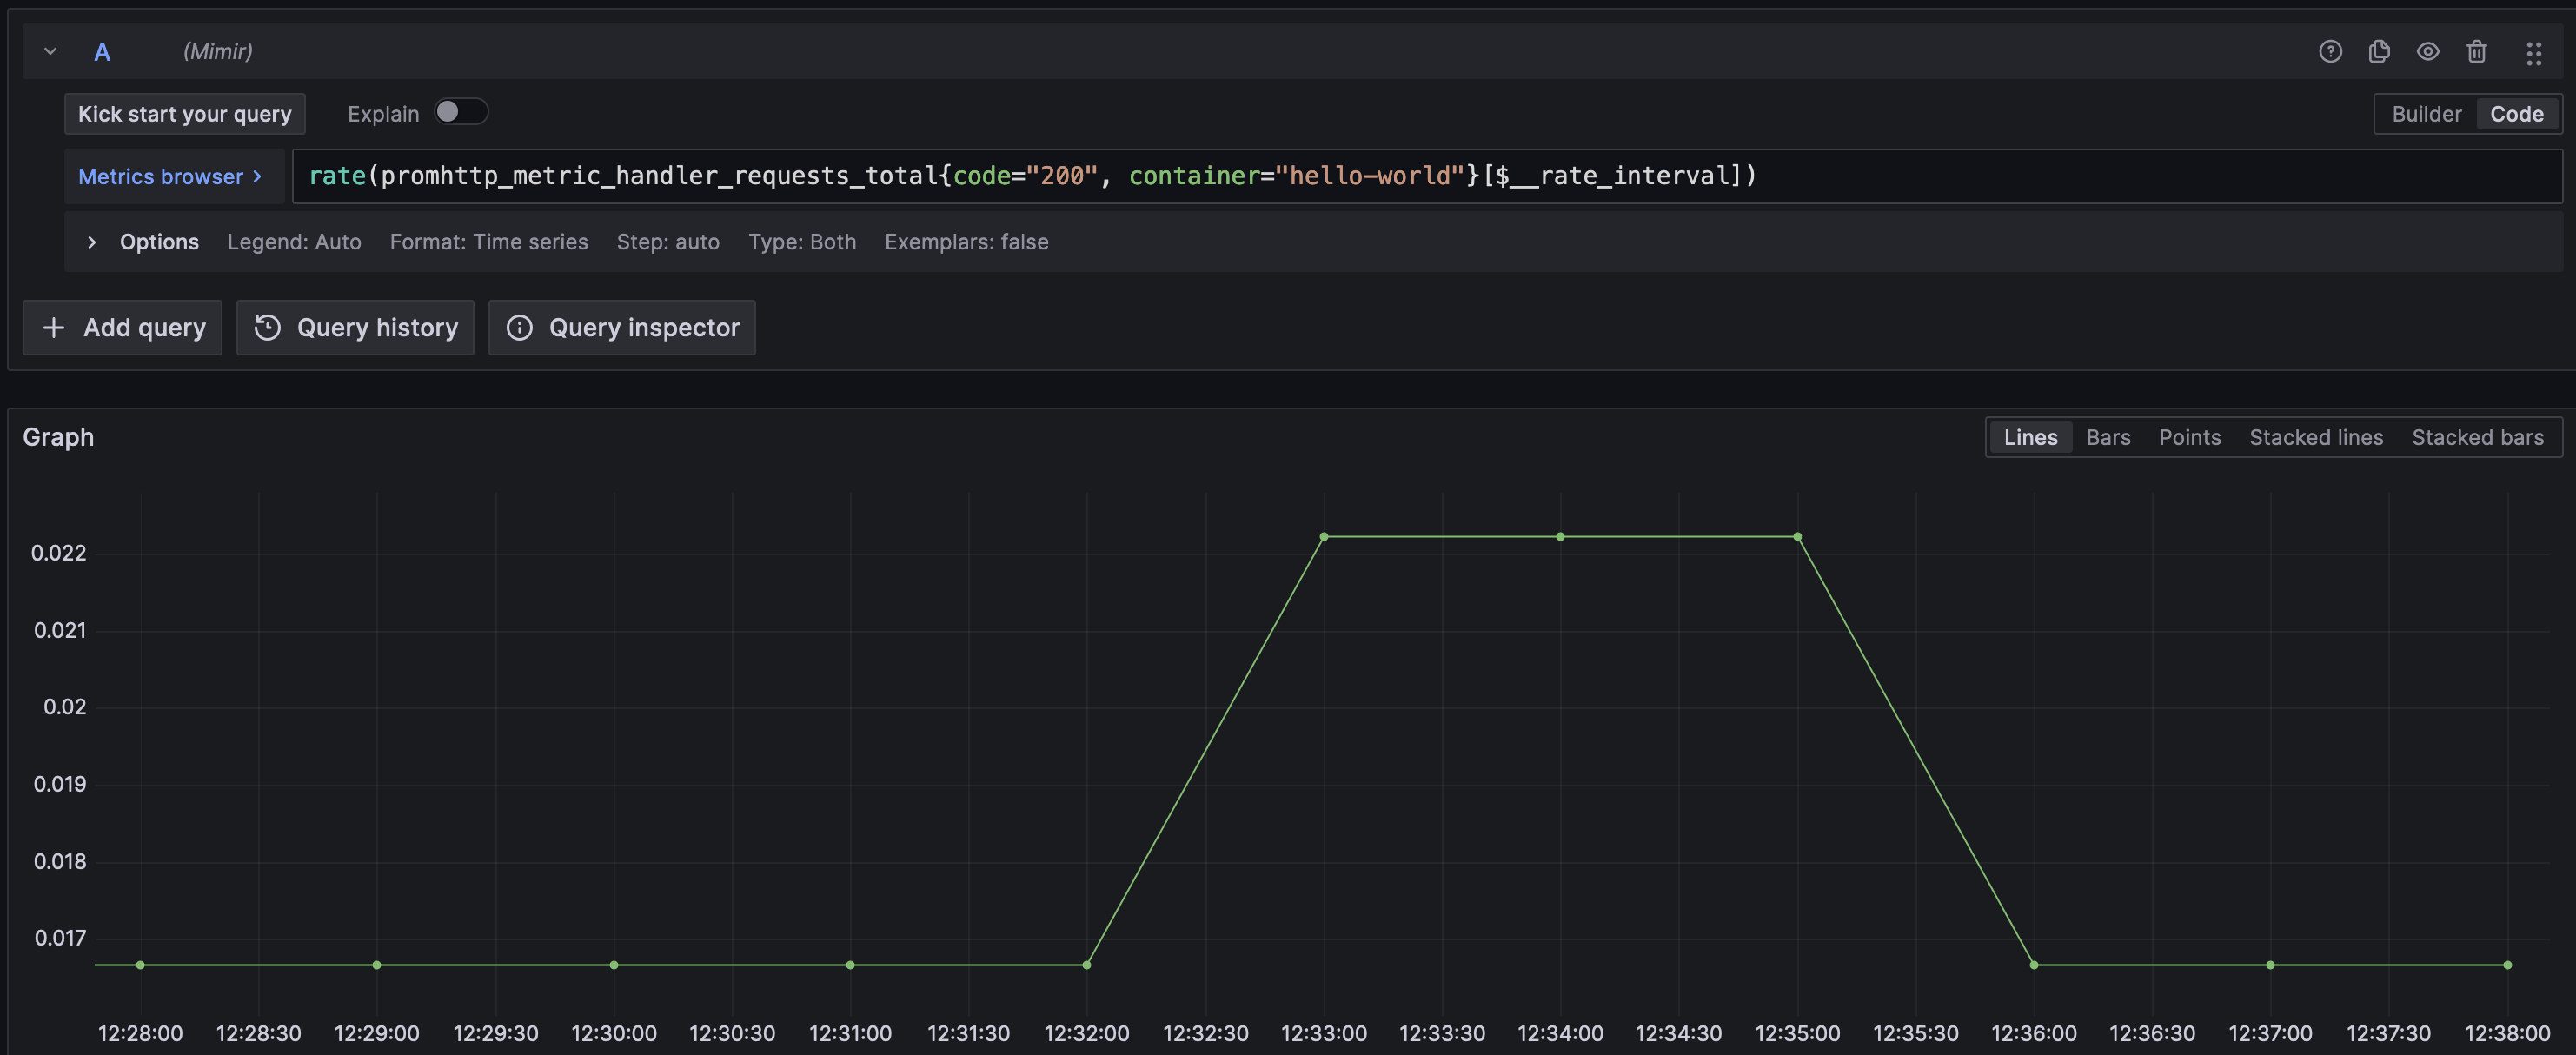Switch the graph to Points display

[2189, 437]
